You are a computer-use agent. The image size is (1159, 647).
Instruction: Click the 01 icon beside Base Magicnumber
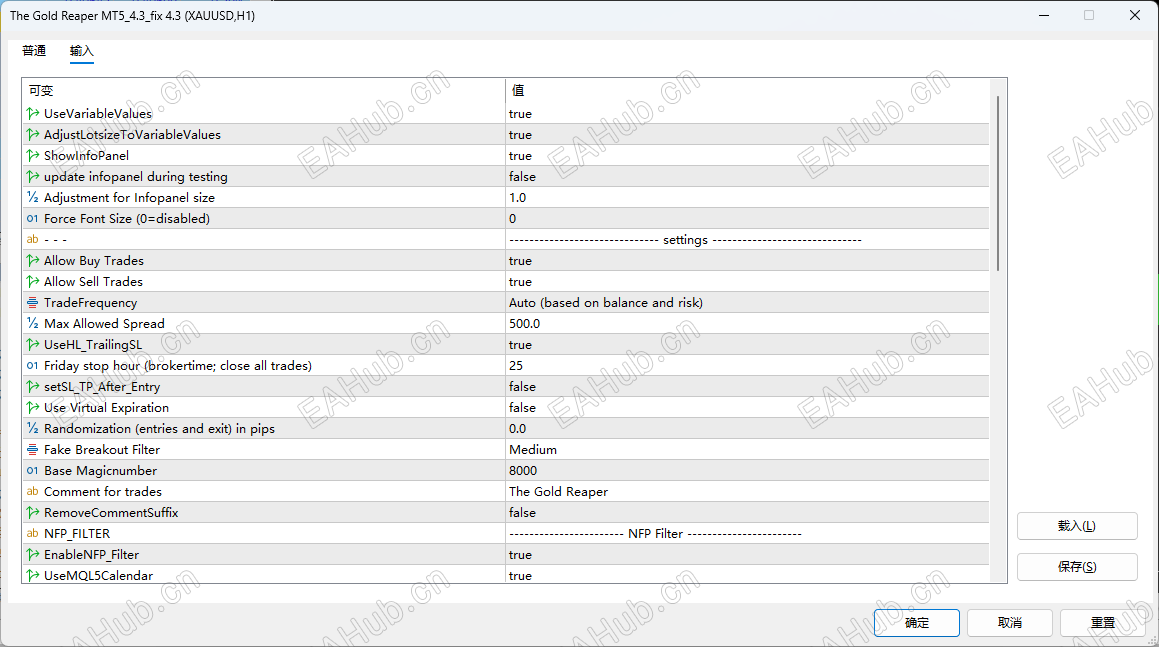click(33, 470)
